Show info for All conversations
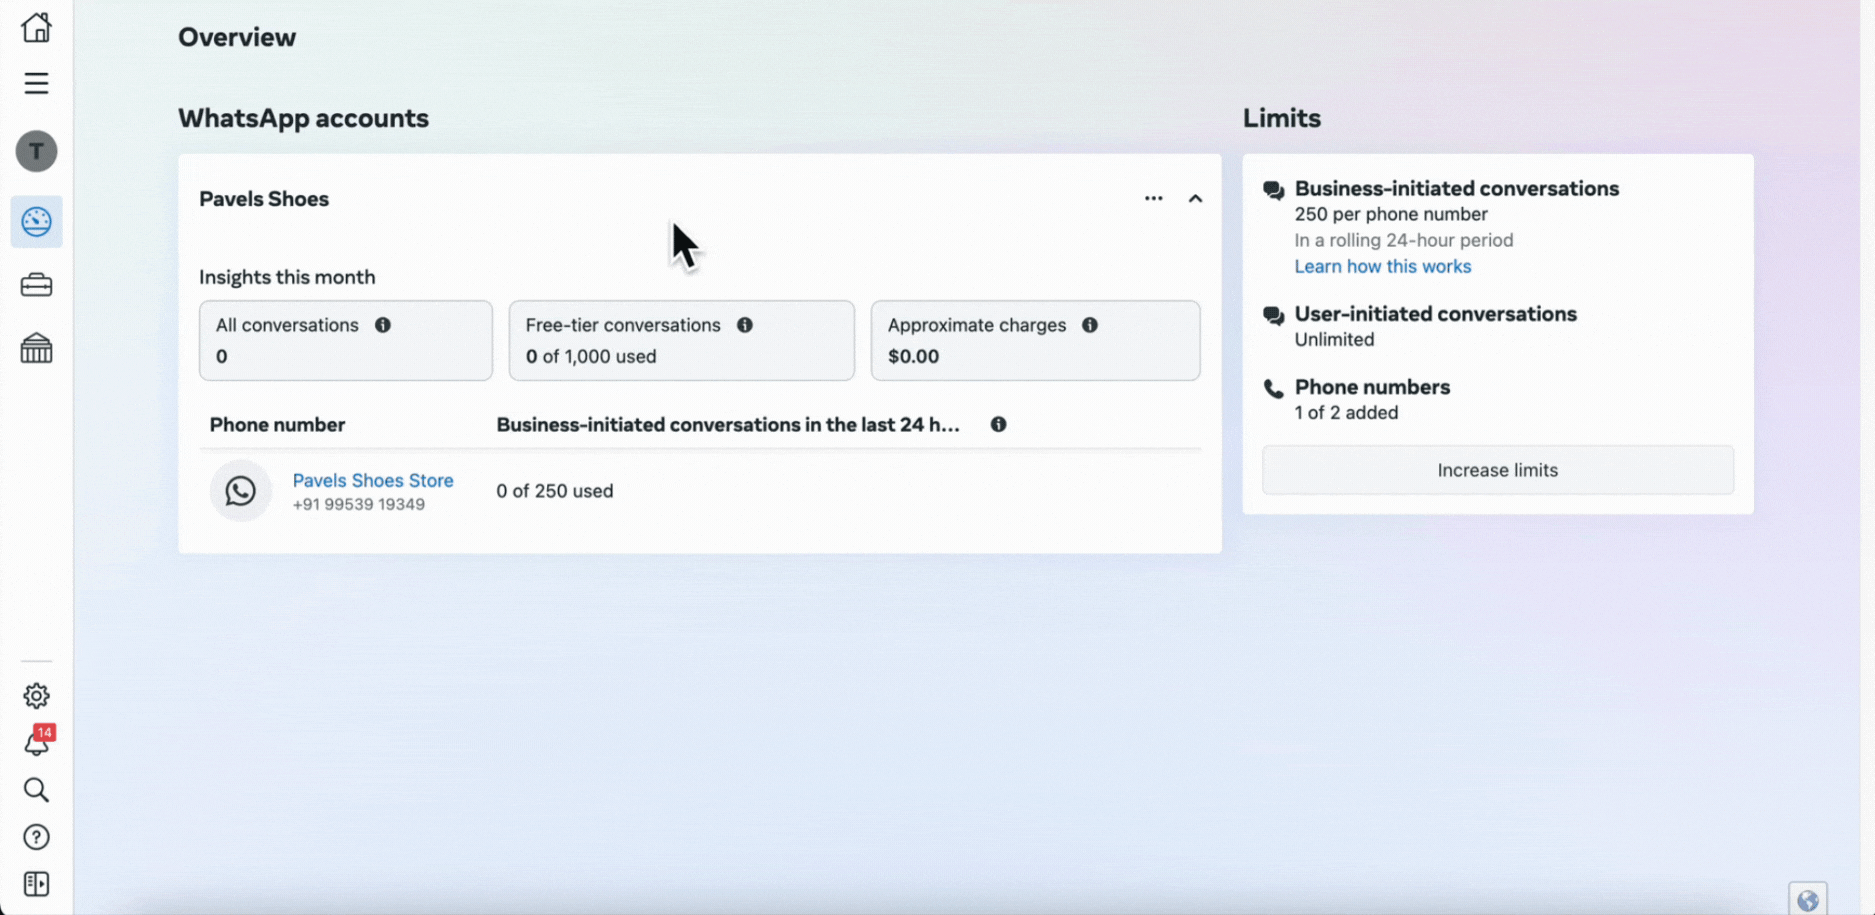Image resolution: width=1875 pixels, height=915 pixels. pos(383,325)
